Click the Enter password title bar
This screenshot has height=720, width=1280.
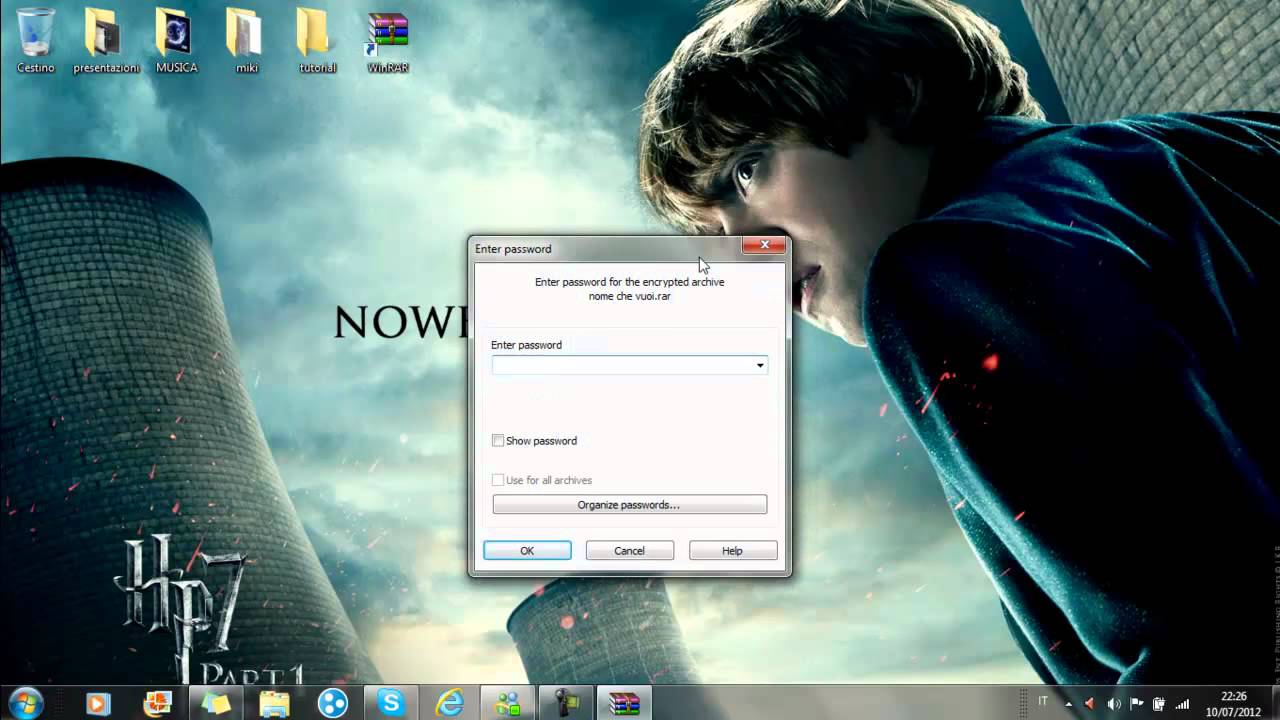(x=606, y=249)
